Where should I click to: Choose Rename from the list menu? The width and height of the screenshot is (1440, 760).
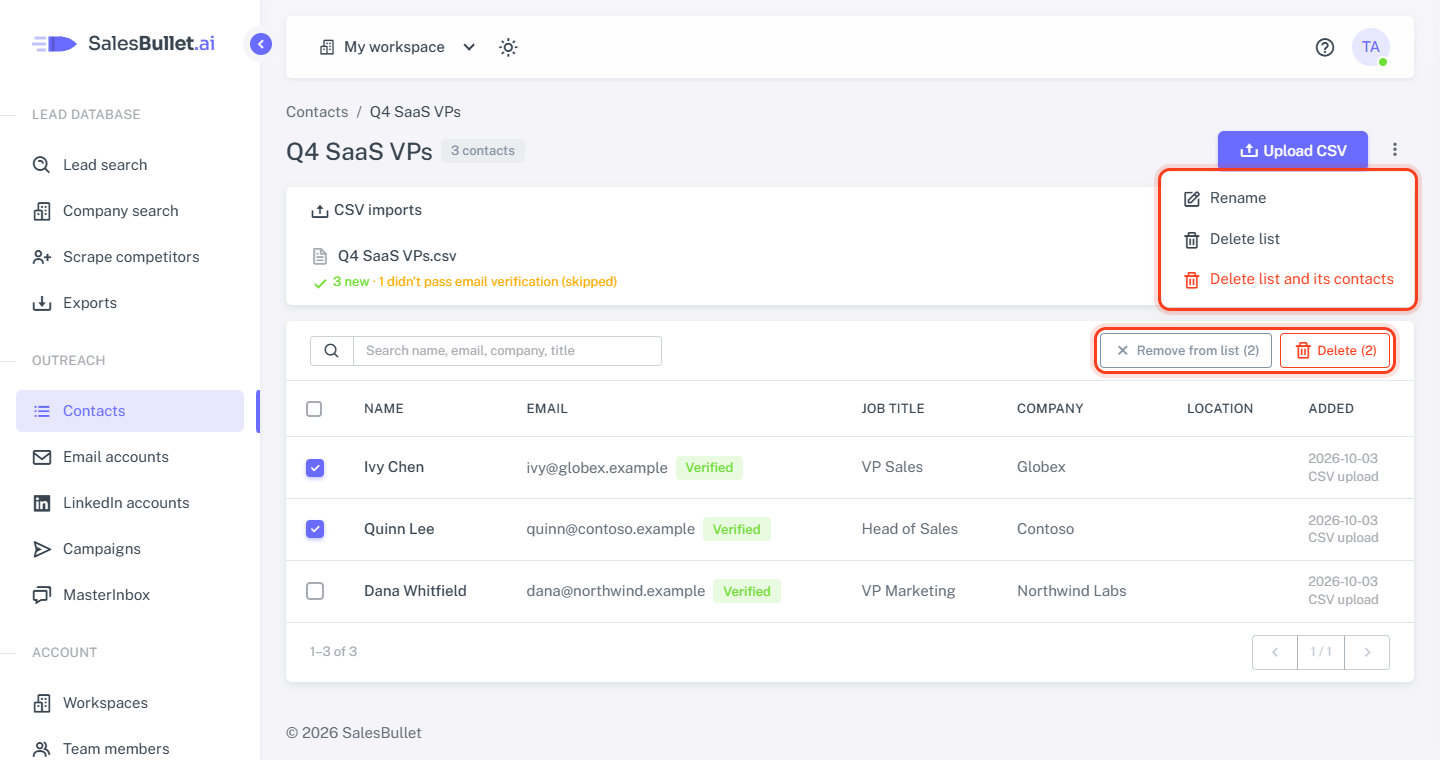(x=1288, y=198)
